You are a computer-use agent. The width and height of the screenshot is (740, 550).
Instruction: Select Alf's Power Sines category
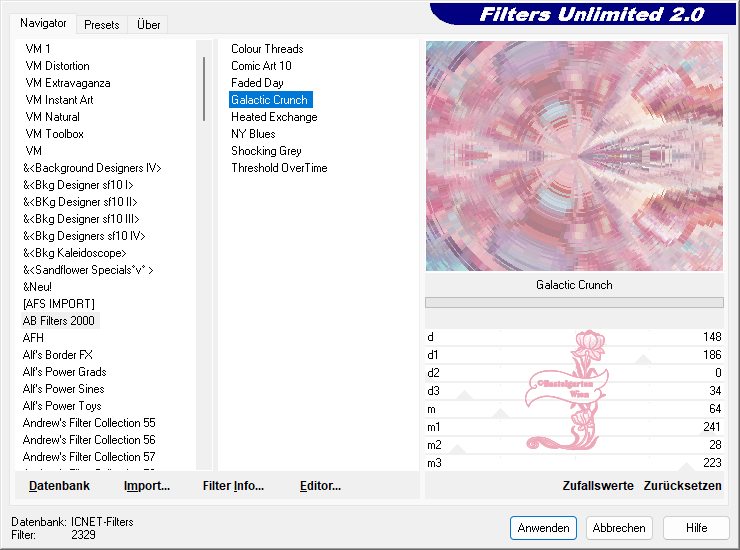(63, 389)
